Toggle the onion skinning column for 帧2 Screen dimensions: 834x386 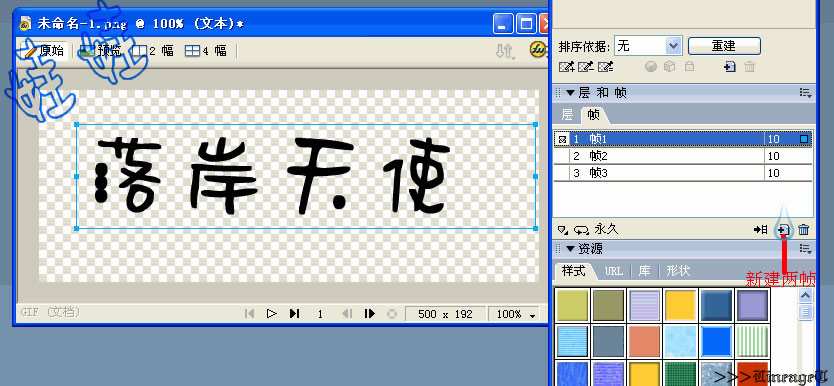coord(562,156)
